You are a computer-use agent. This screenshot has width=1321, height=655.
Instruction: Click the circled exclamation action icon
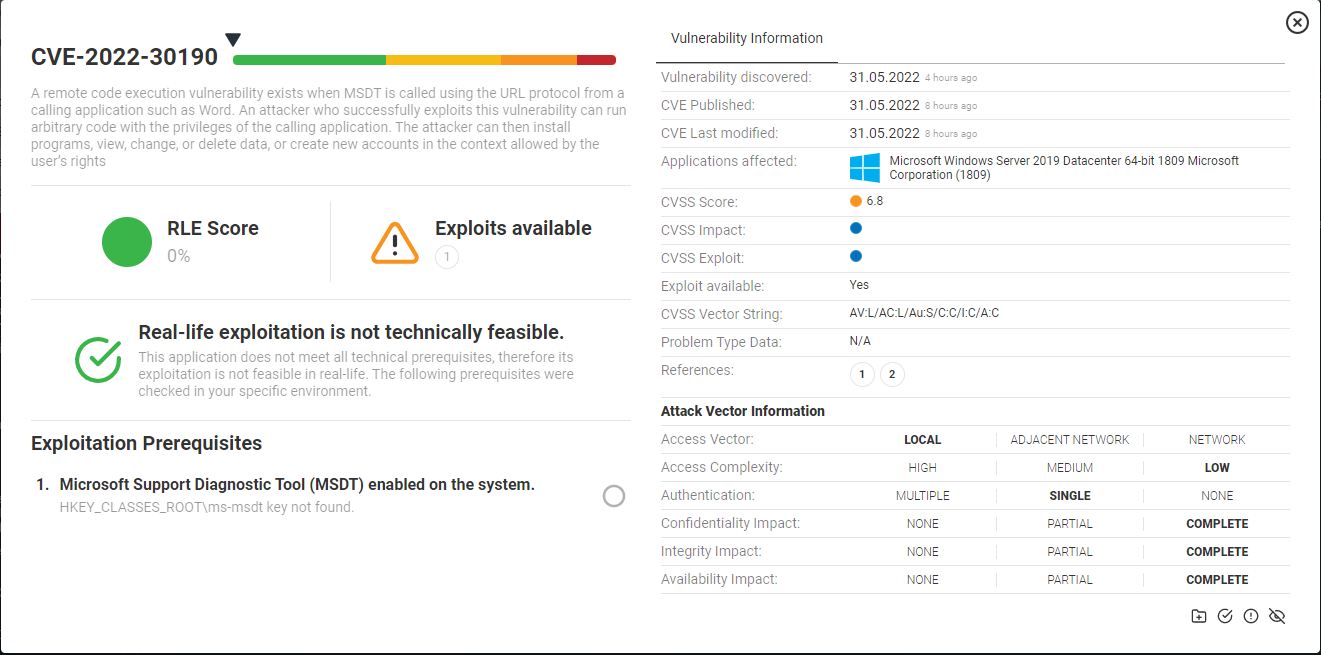coord(1250,616)
